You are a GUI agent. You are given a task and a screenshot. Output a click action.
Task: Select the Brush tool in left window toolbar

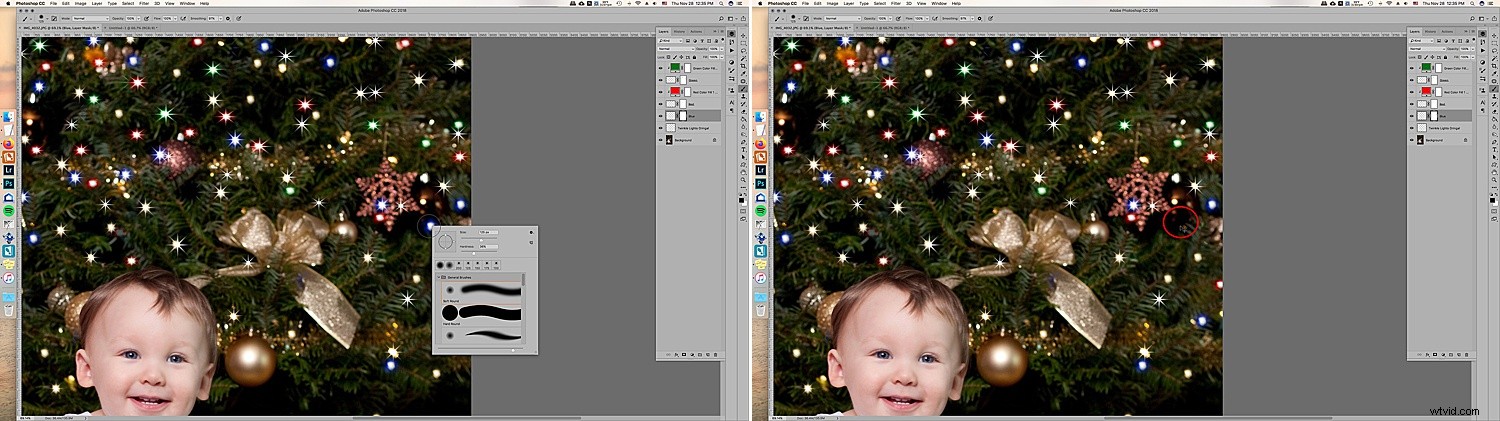[x=742, y=89]
